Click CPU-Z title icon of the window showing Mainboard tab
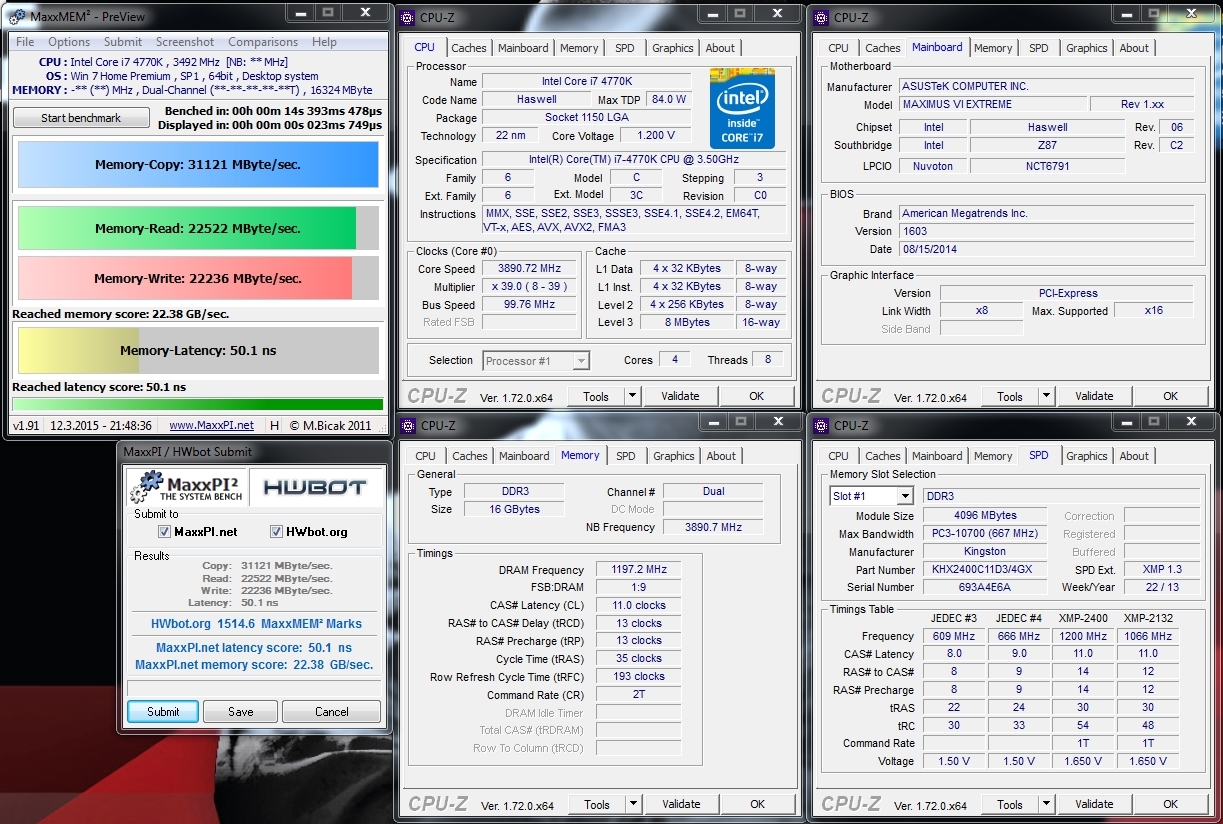 [822, 16]
